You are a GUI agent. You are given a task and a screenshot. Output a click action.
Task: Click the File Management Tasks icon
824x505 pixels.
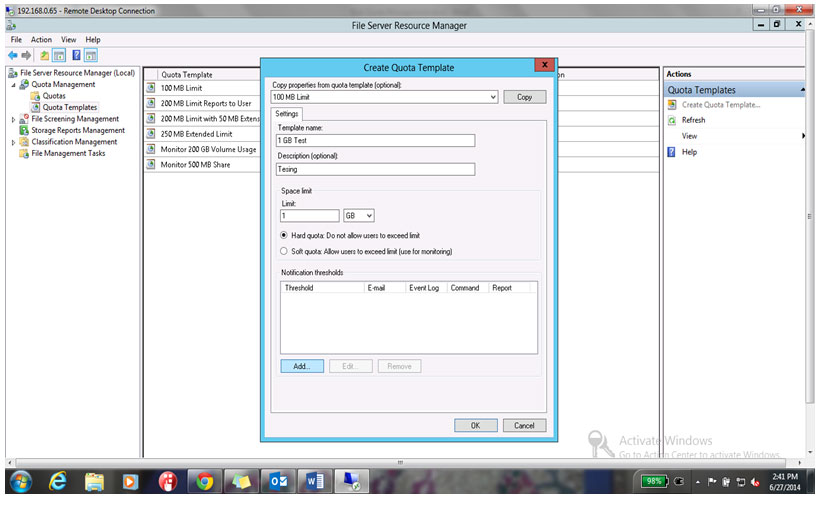click(24, 153)
